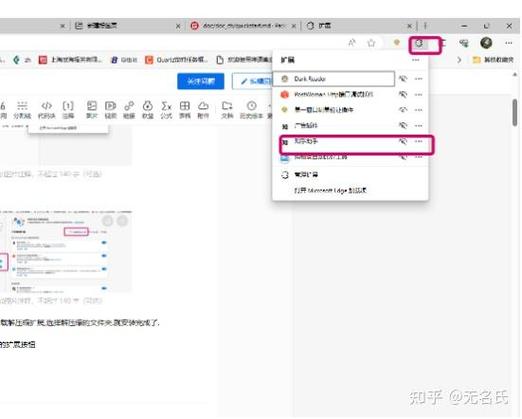Upload an attachment with cloud icon
This screenshot has height=419, width=522.
click(x=203, y=110)
